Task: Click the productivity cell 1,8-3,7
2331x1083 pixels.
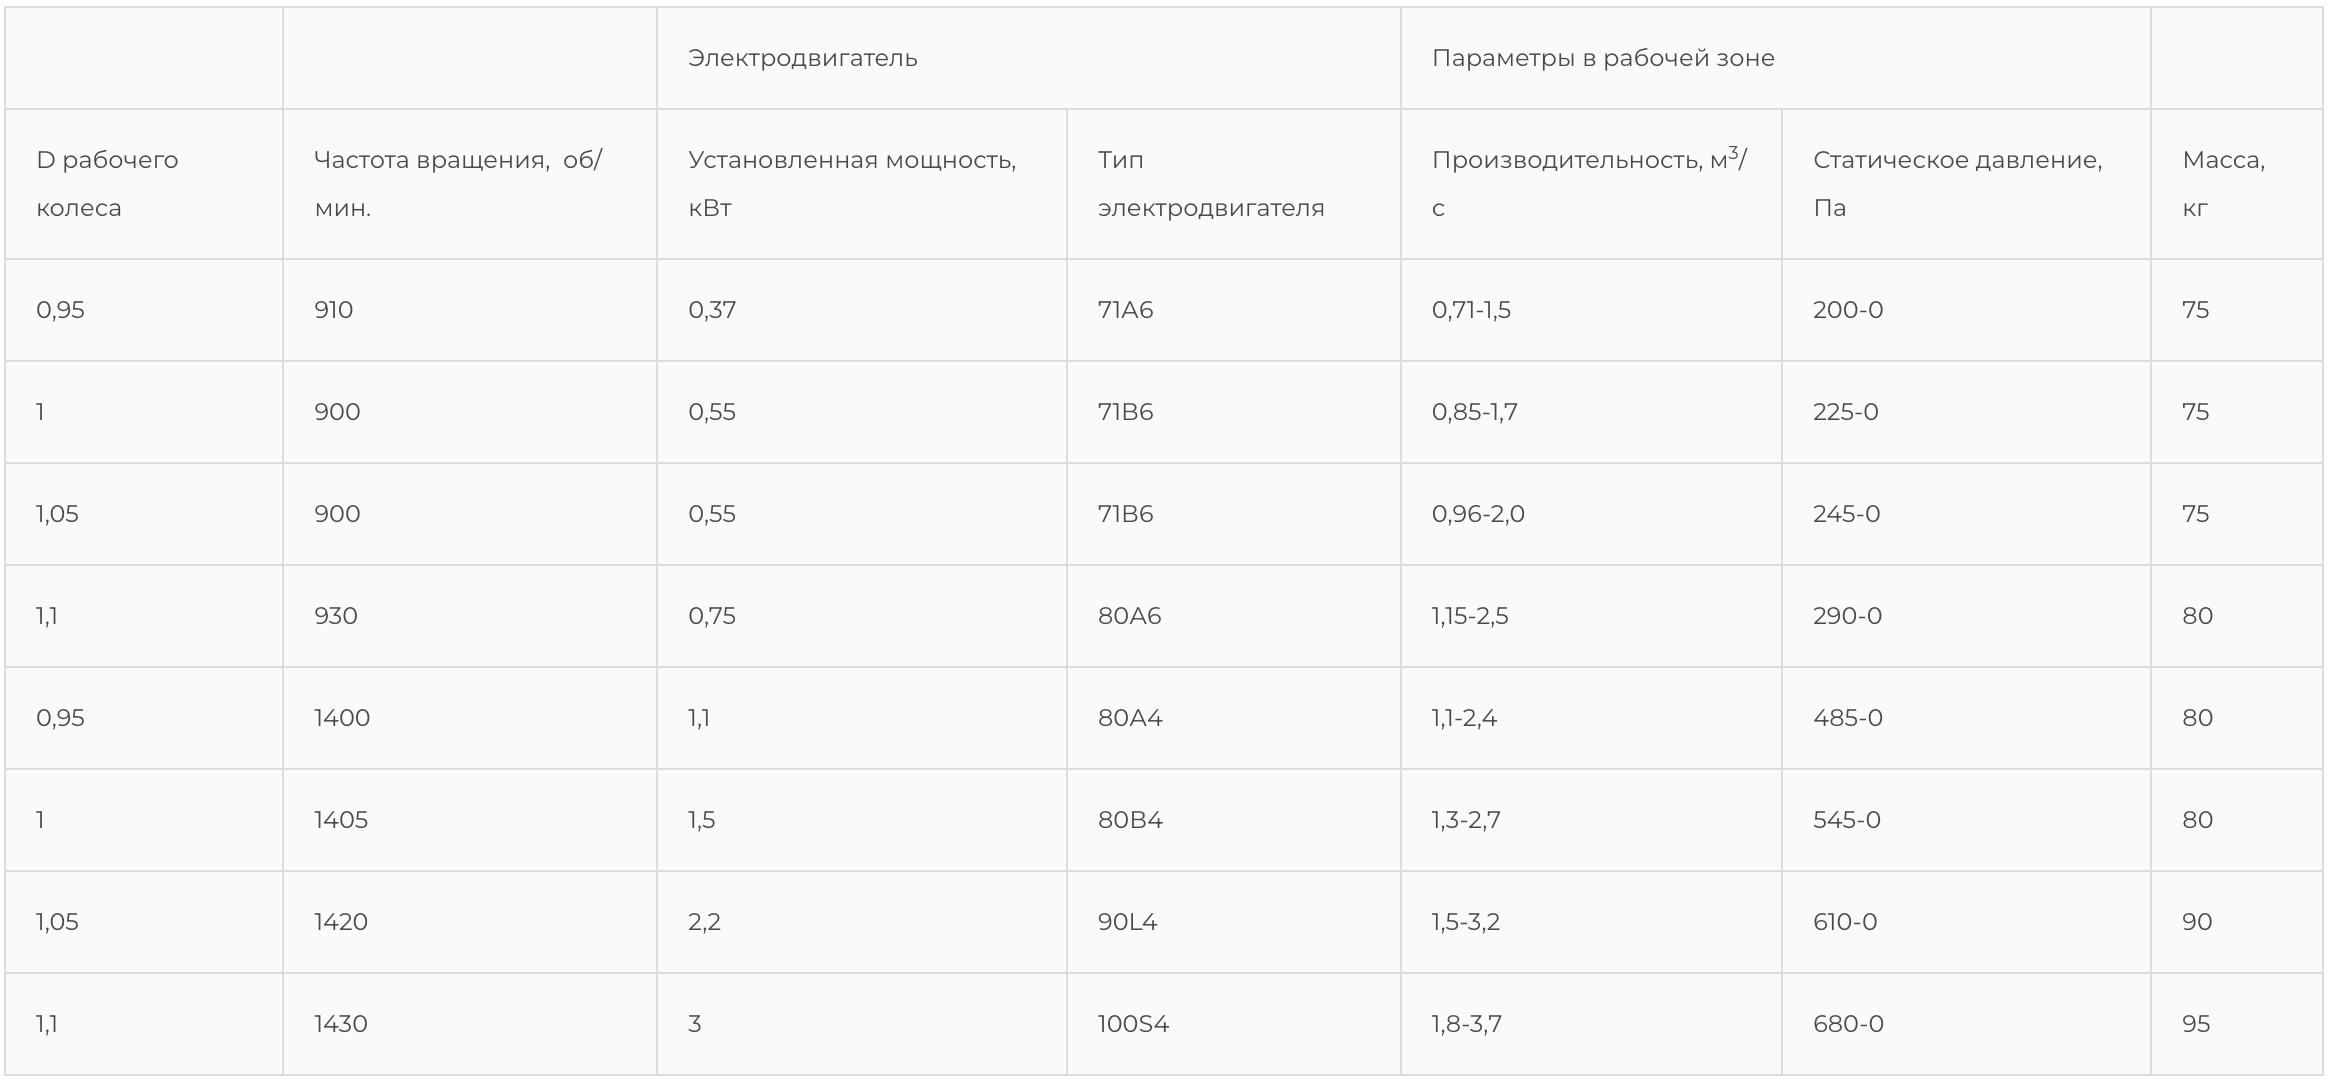Action: [1466, 1024]
